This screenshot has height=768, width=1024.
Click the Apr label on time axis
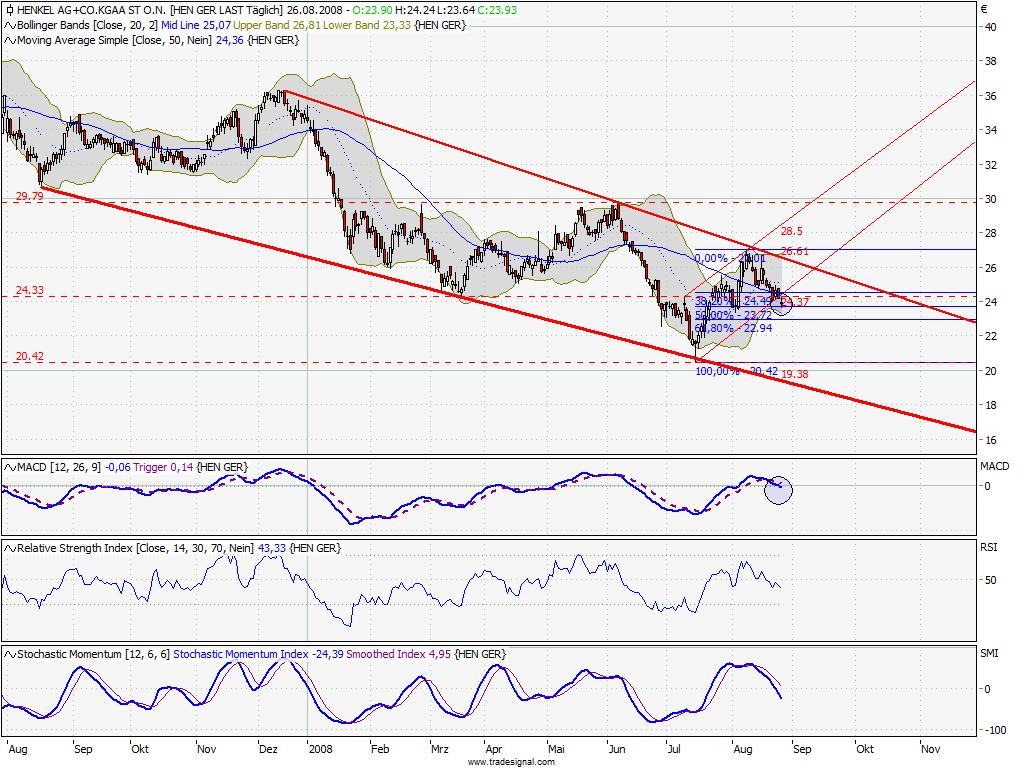(494, 749)
